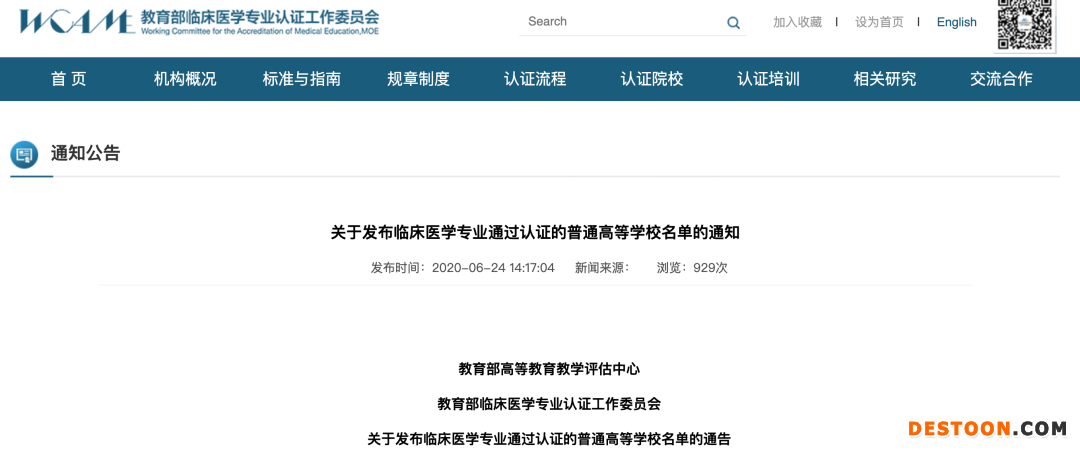Select the 认证院校 menu item
1080x451 pixels.
coord(652,79)
